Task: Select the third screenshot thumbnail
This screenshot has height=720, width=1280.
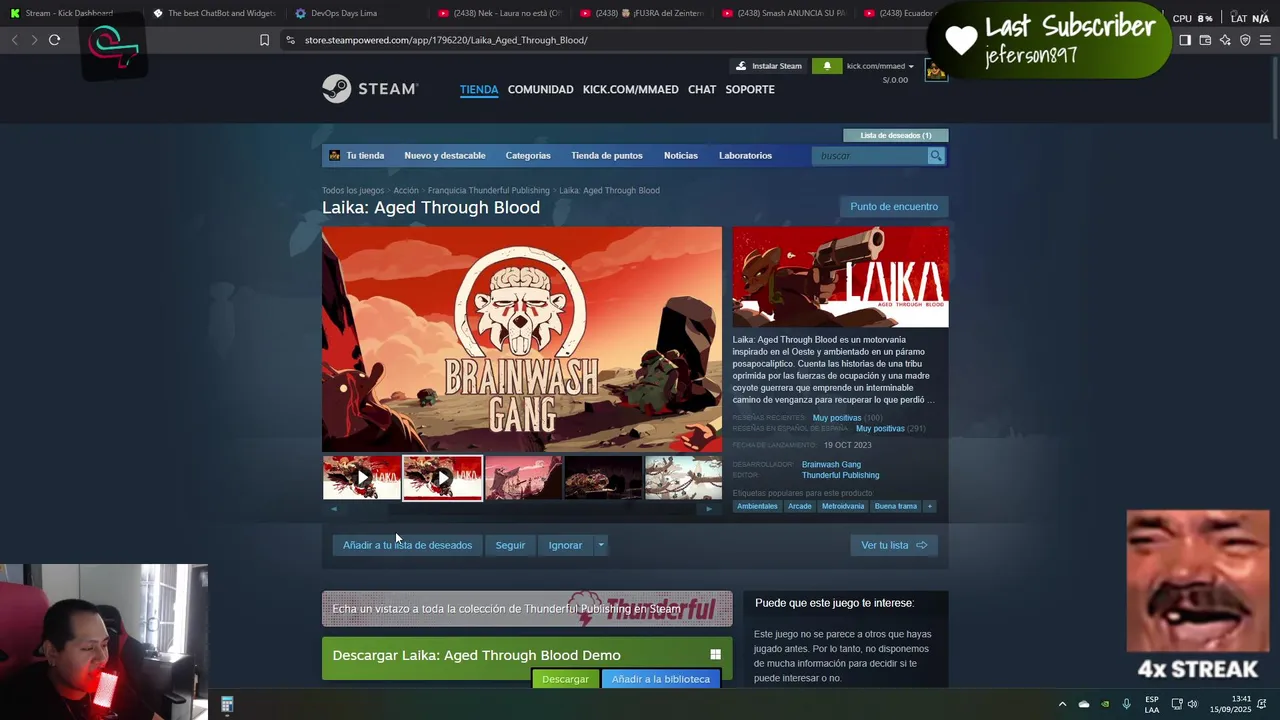Action: tap(523, 478)
